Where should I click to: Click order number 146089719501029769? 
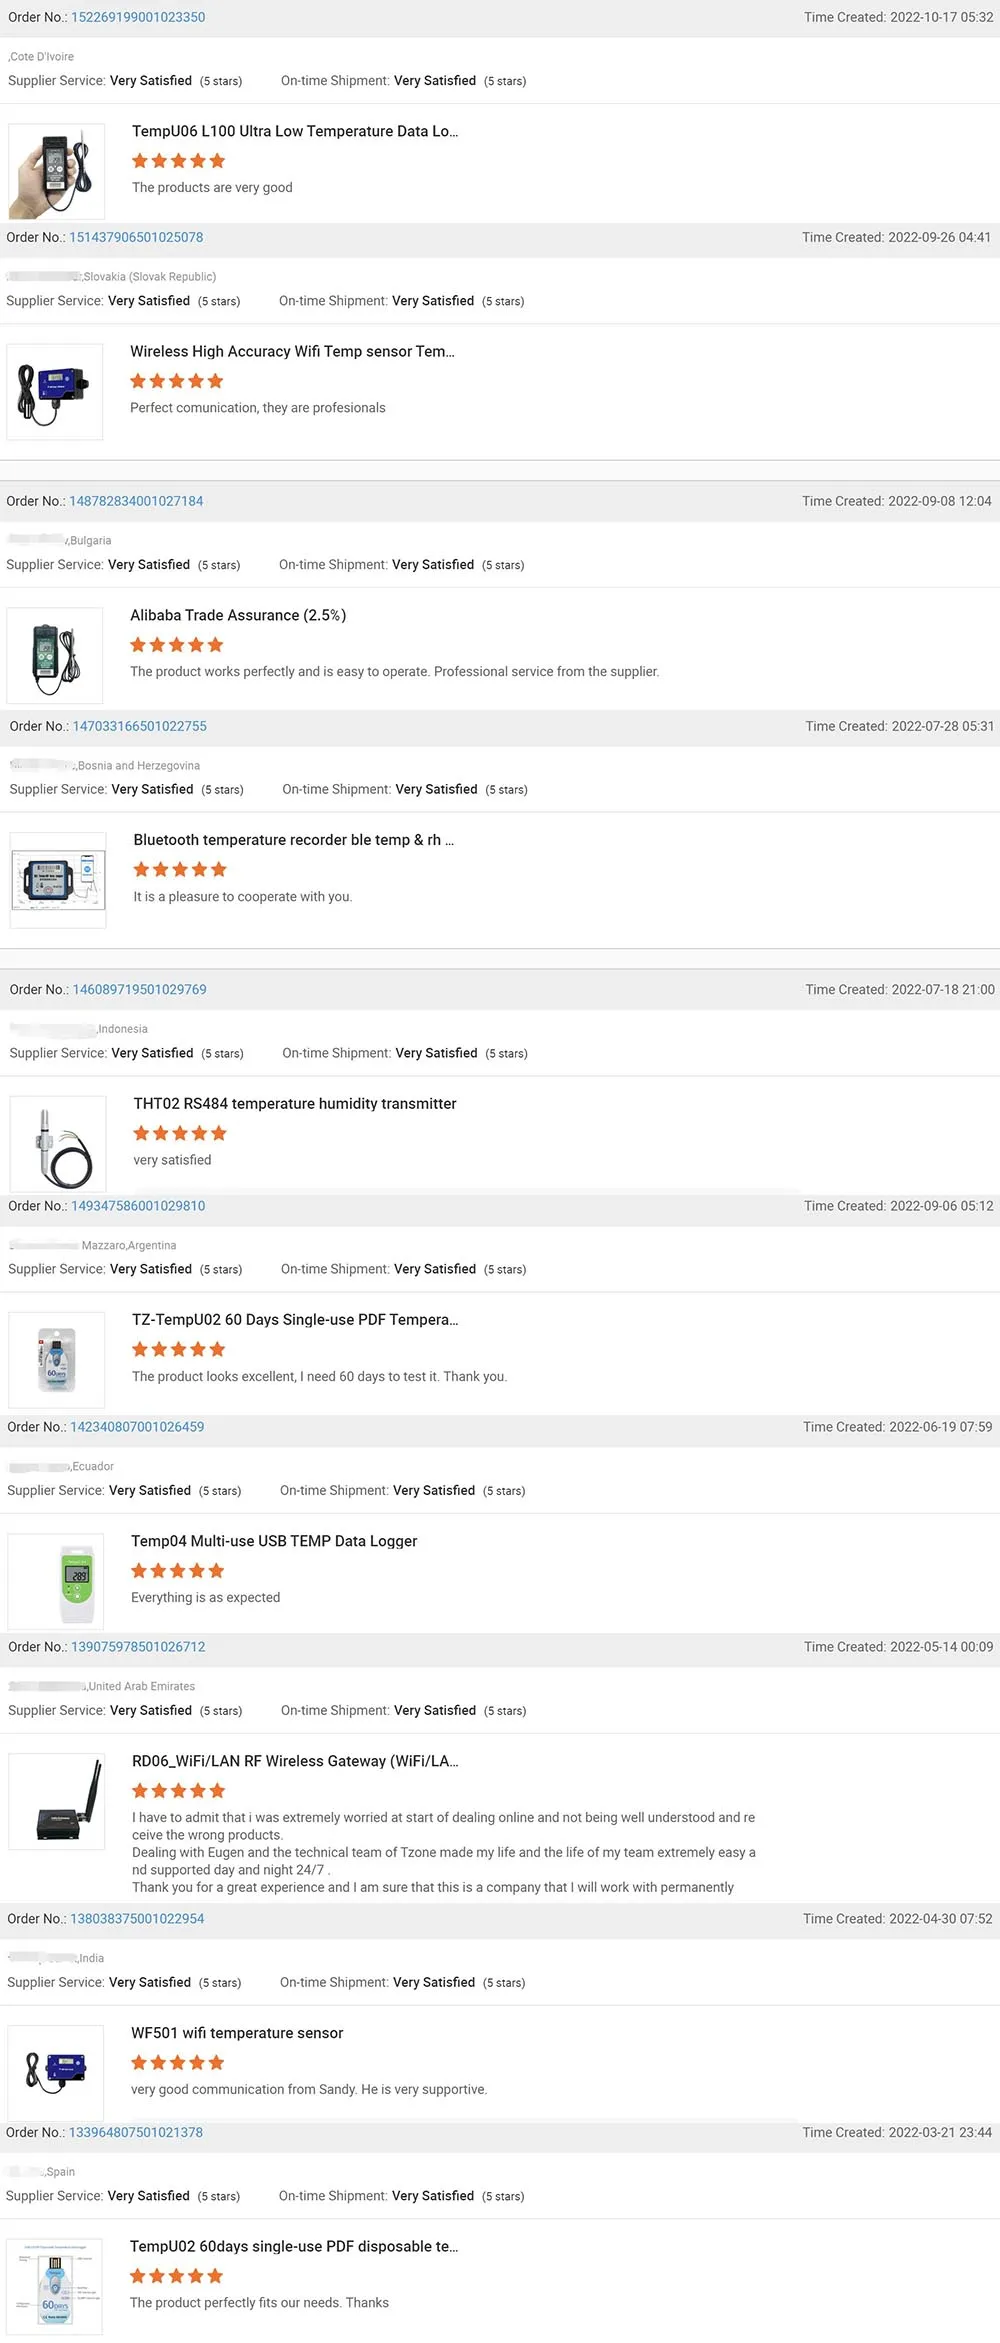click(x=140, y=989)
